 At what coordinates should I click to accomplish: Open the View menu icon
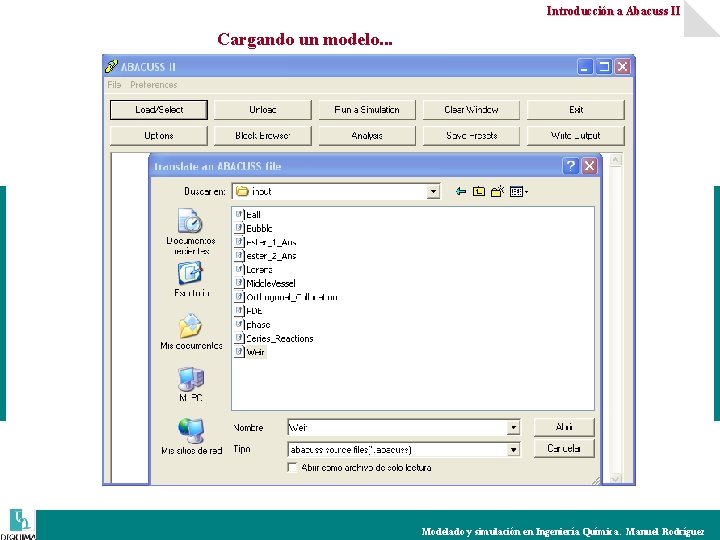tap(519, 191)
